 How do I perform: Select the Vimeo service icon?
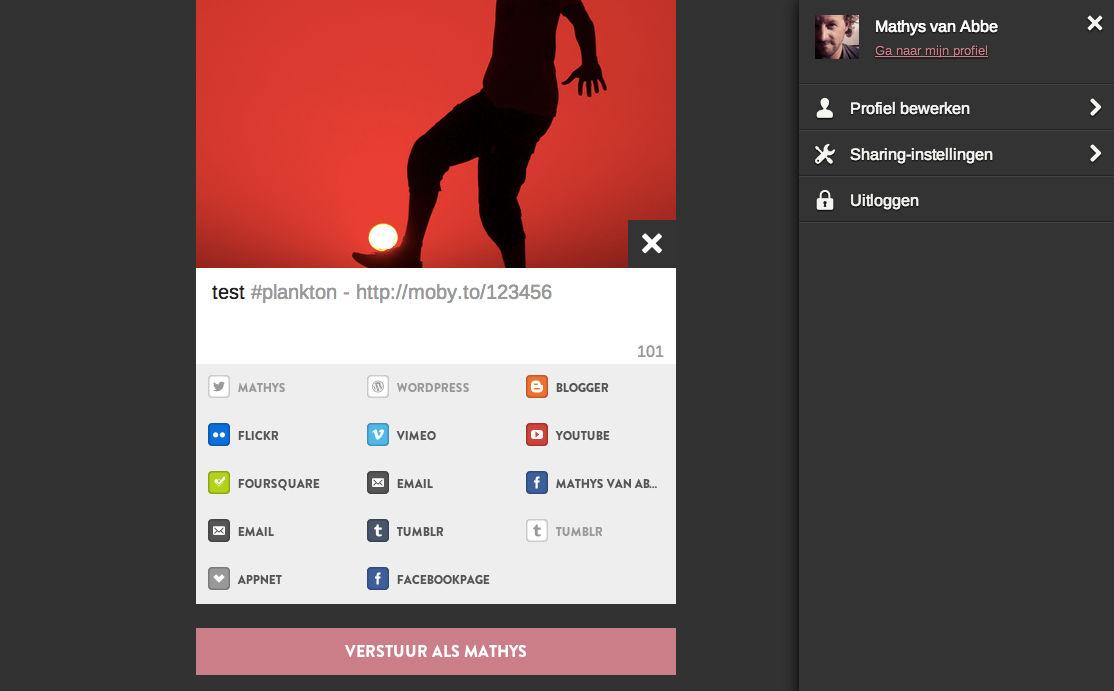click(378, 435)
